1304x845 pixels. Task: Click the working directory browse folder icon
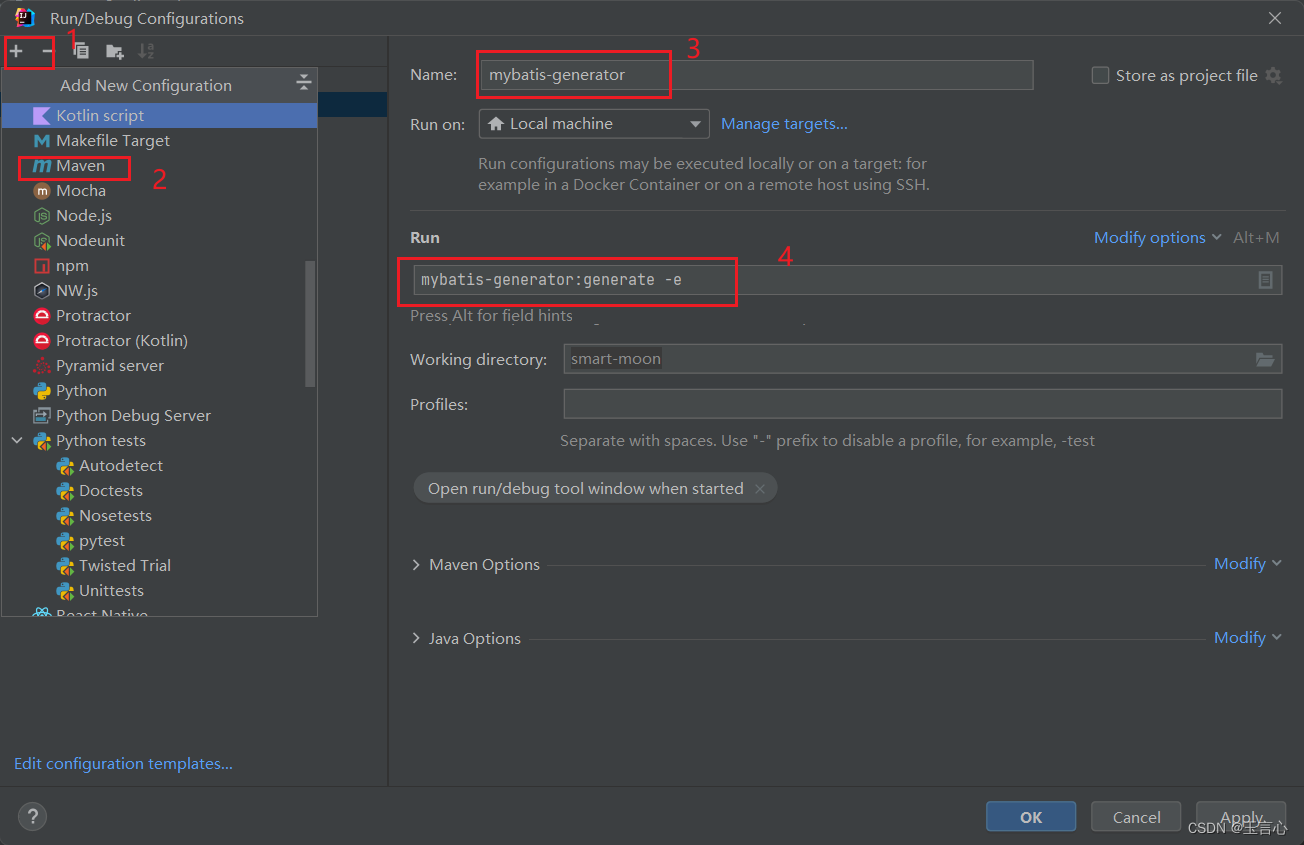[1265, 359]
